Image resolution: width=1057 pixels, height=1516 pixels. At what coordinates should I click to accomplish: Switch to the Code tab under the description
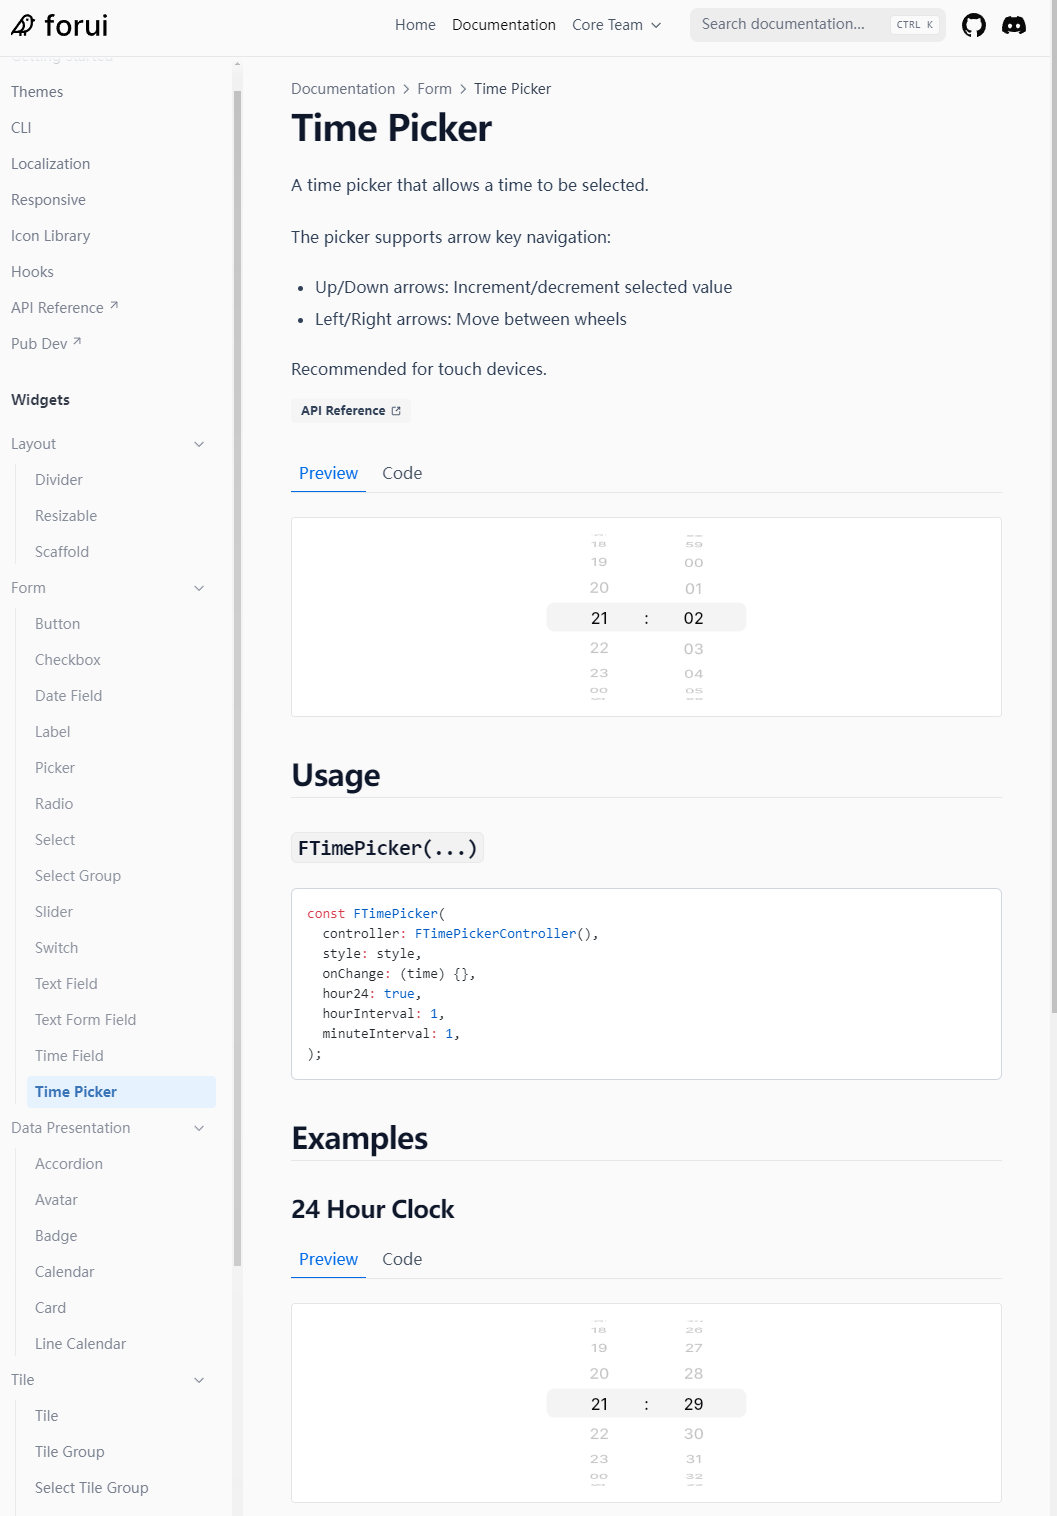click(x=402, y=473)
